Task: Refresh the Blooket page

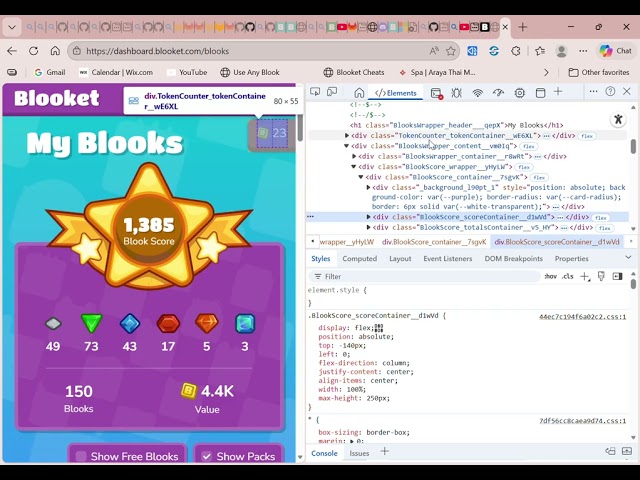Action: (33, 51)
